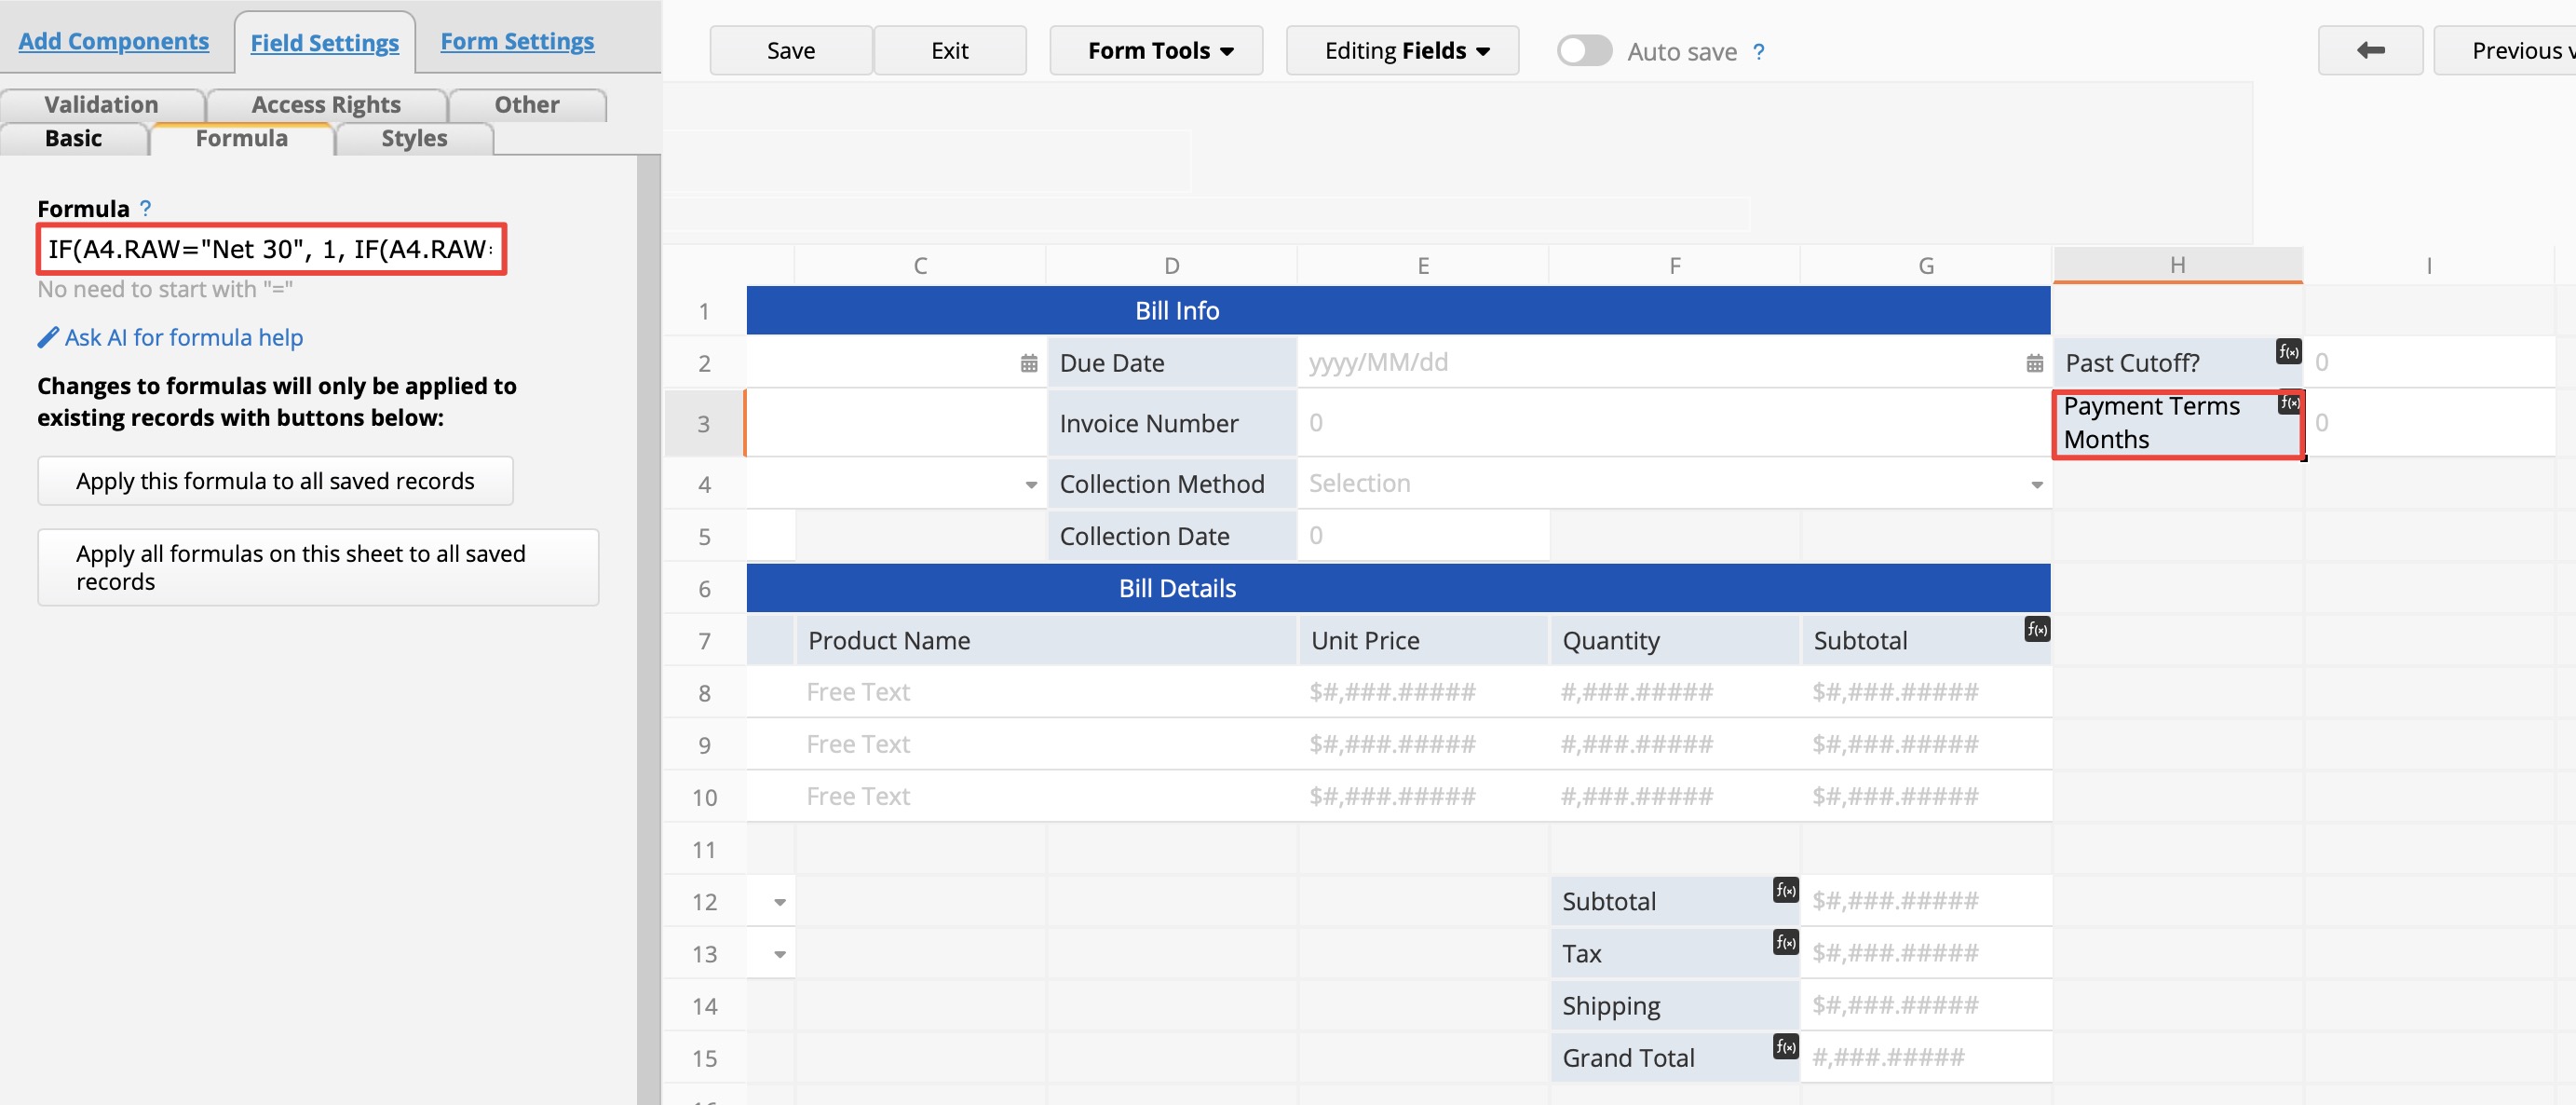
Task: Click the formula icon on Grand Total cell
Action: click(1785, 1046)
